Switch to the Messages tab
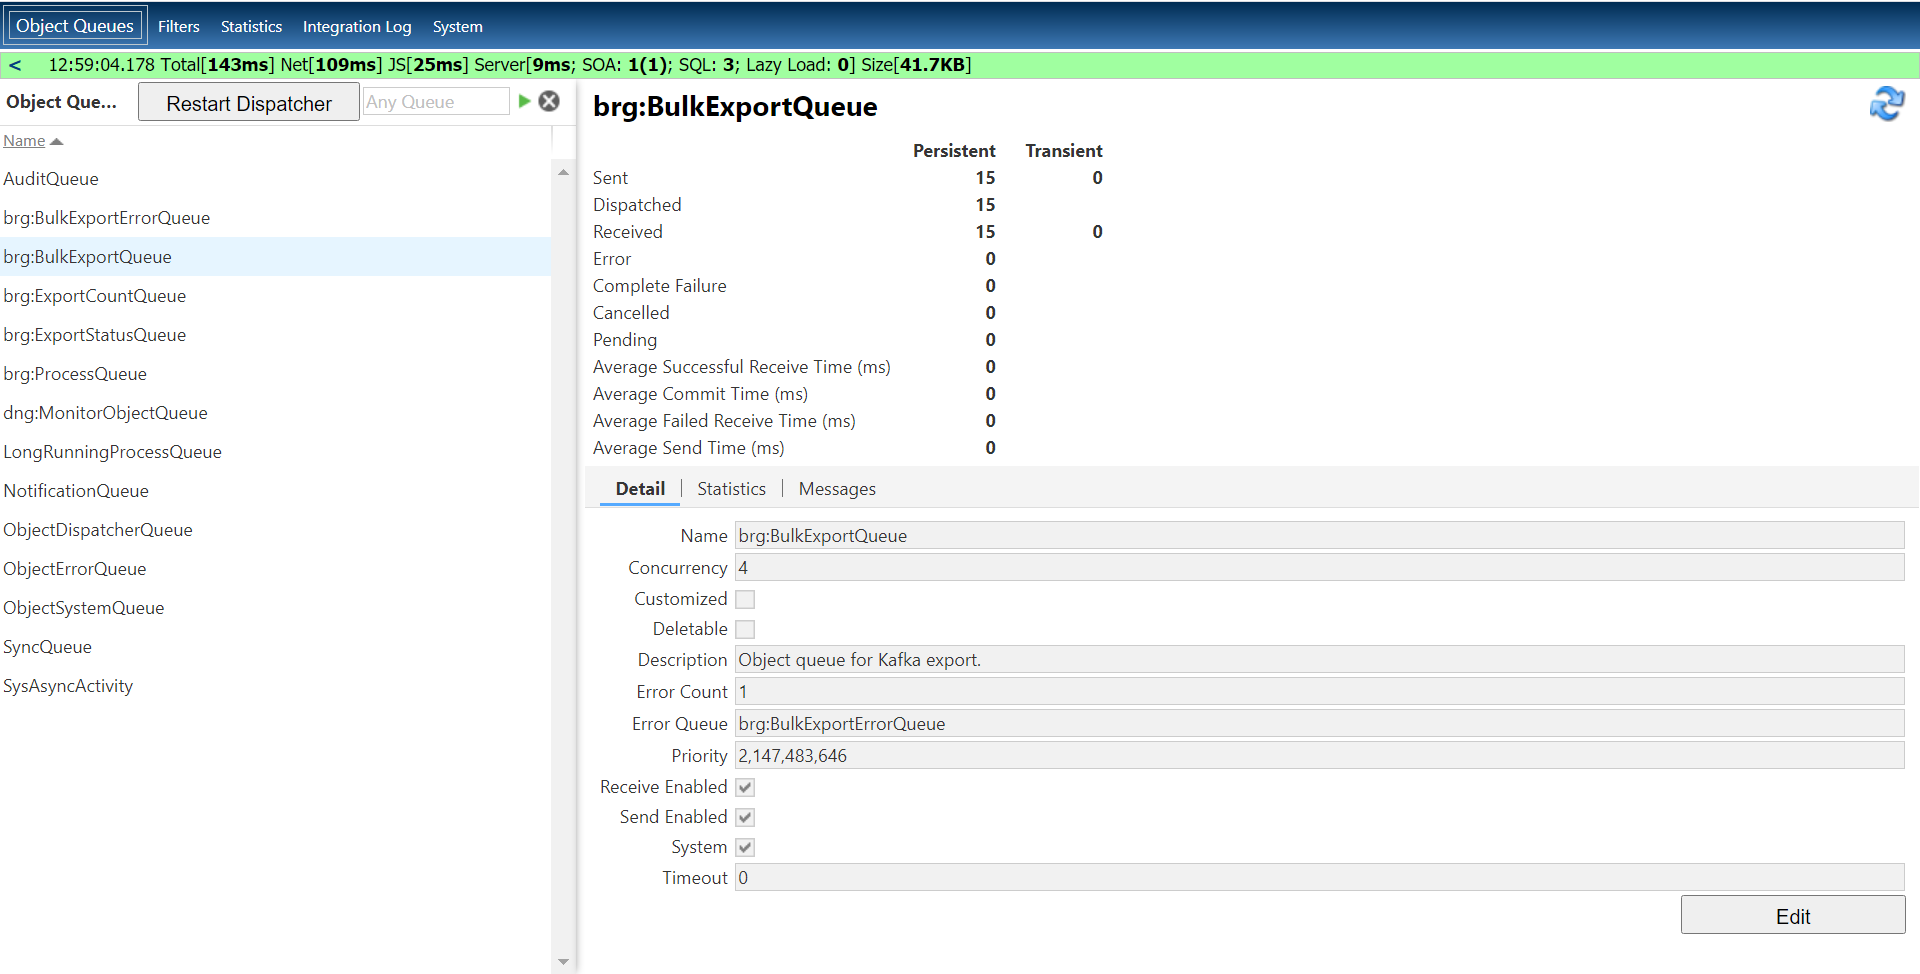Image resolution: width=1920 pixels, height=974 pixels. pos(836,488)
